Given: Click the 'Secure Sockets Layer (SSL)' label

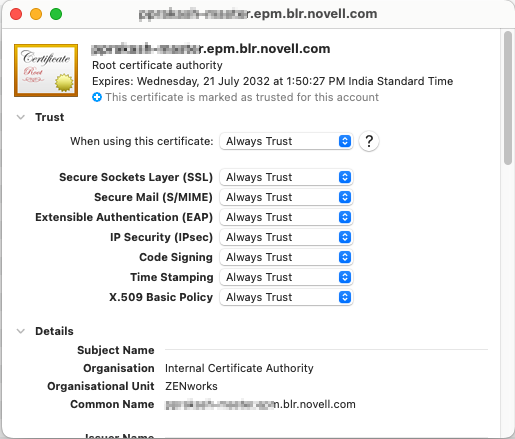Looking at the screenshot, I should tap(136, 177).
